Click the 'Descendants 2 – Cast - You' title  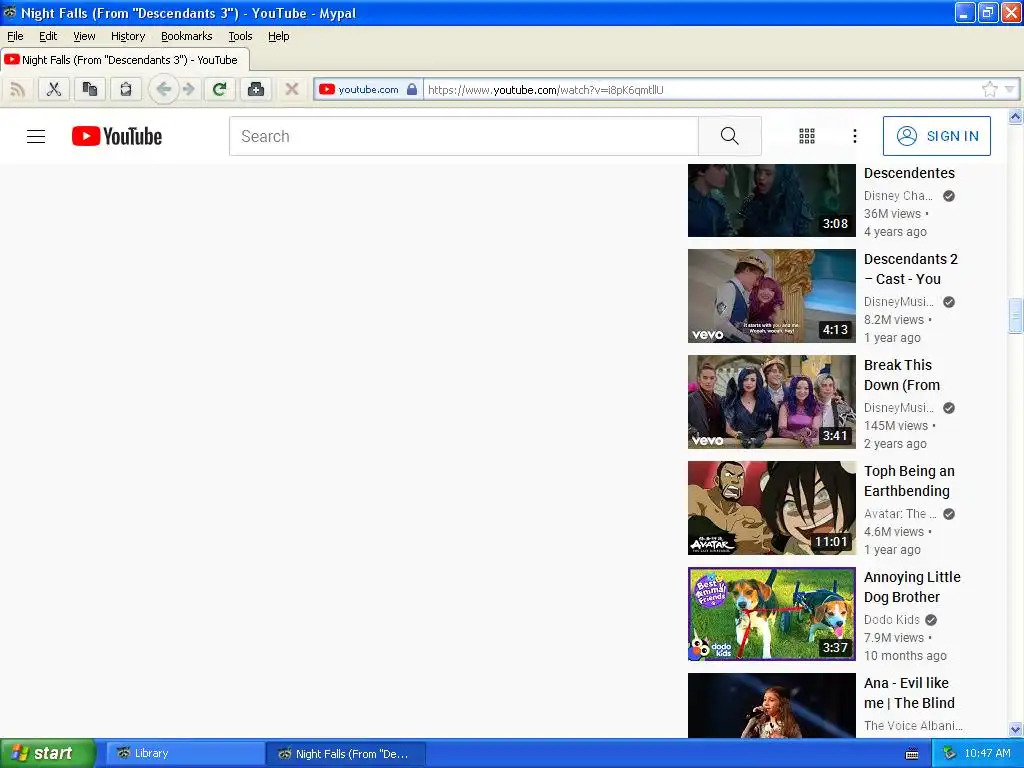pyautogui.click(x=910, y=269)
